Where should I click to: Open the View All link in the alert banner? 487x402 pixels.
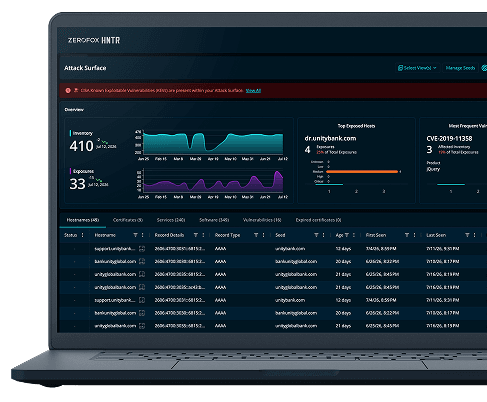[253, 90]
